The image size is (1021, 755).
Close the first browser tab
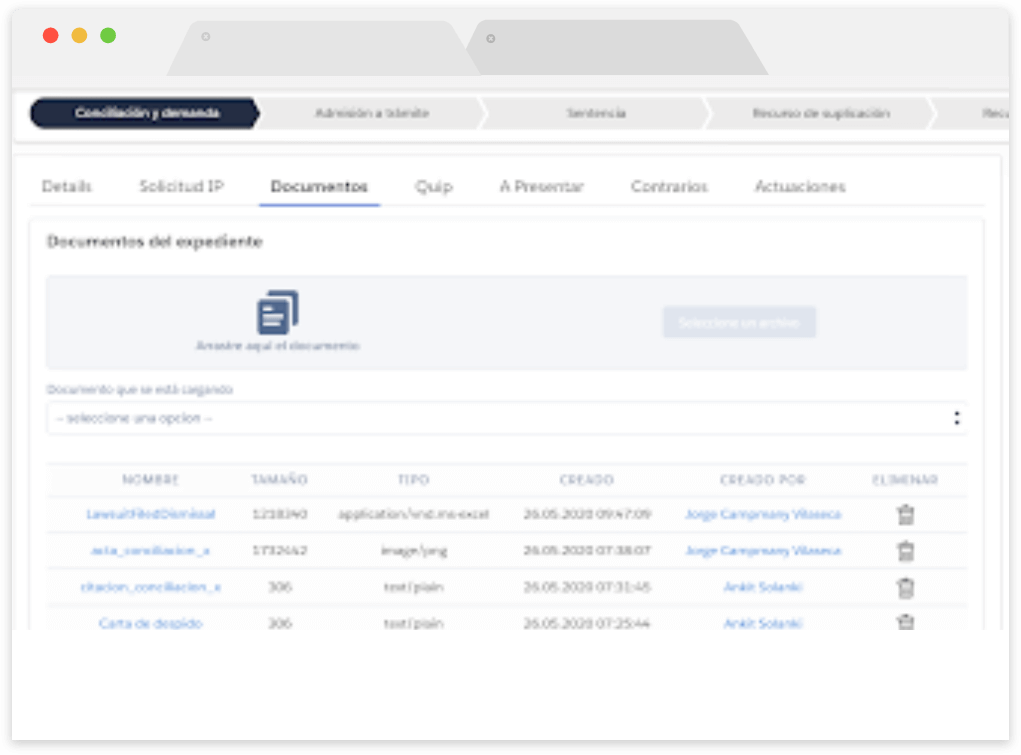tap(206, 36)
